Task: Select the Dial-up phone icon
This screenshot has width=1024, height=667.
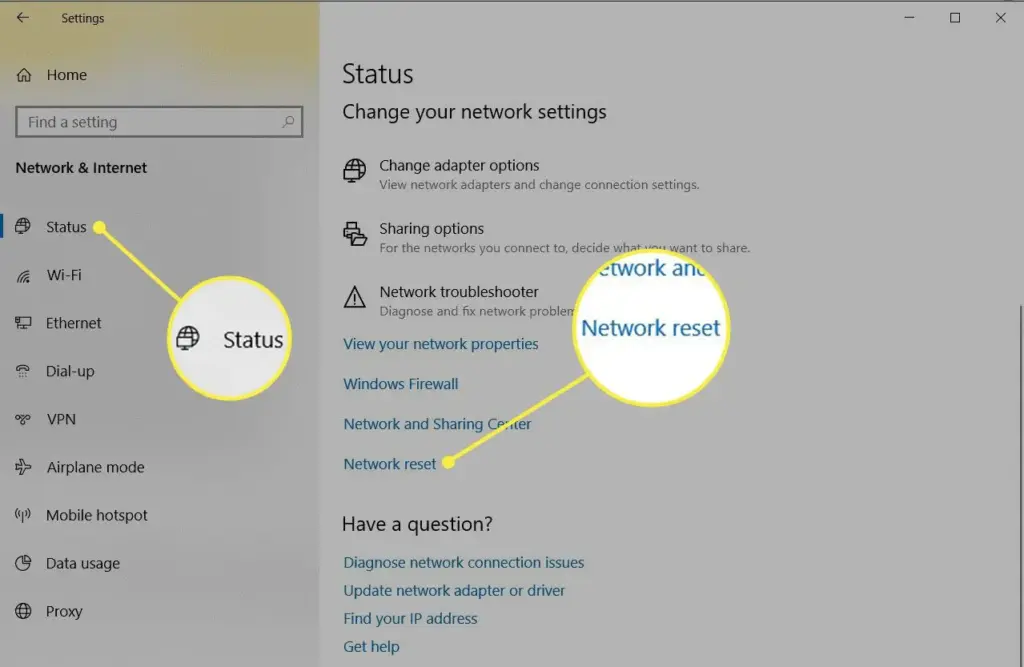Action: click(23, 371)
